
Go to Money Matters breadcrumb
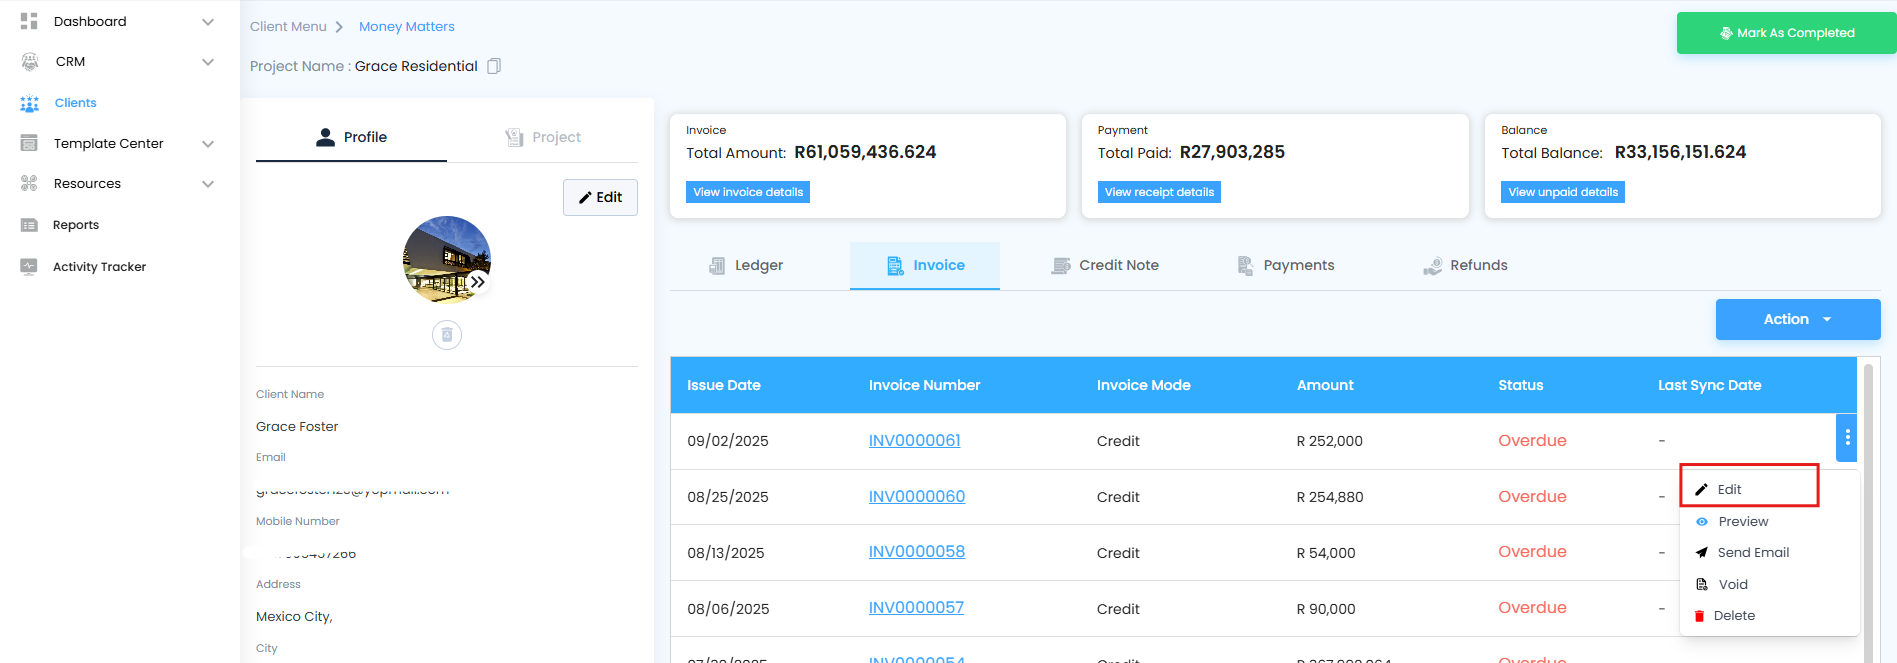[407, 27]
